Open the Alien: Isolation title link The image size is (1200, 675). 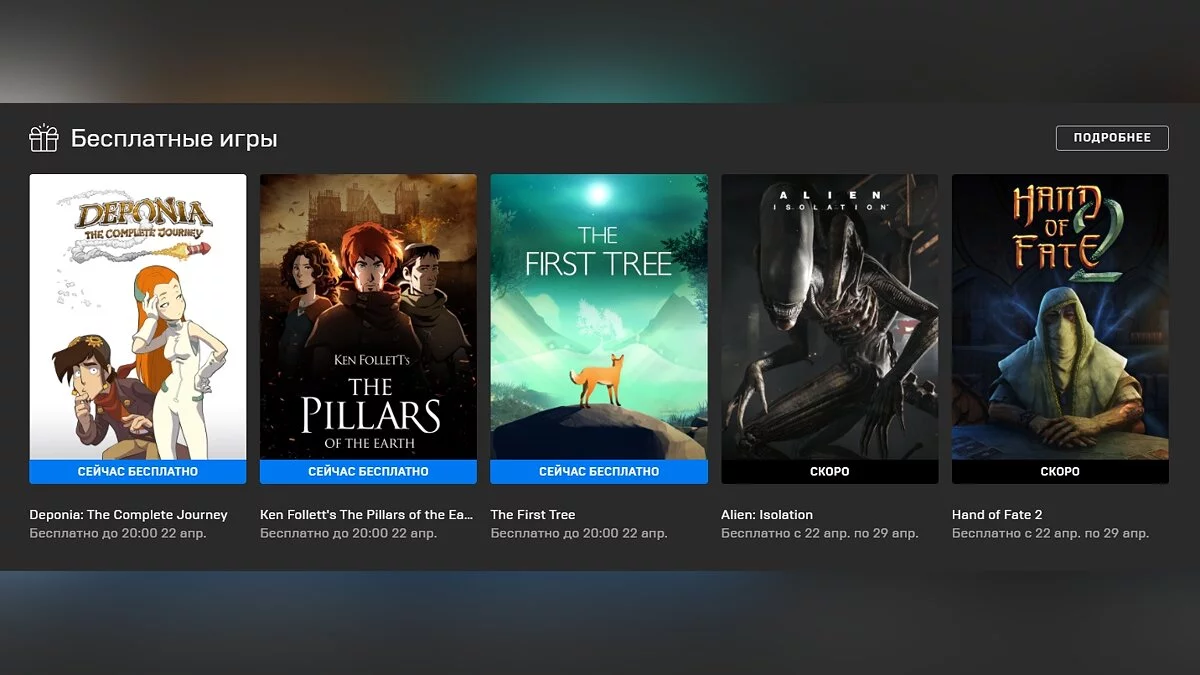767,515
